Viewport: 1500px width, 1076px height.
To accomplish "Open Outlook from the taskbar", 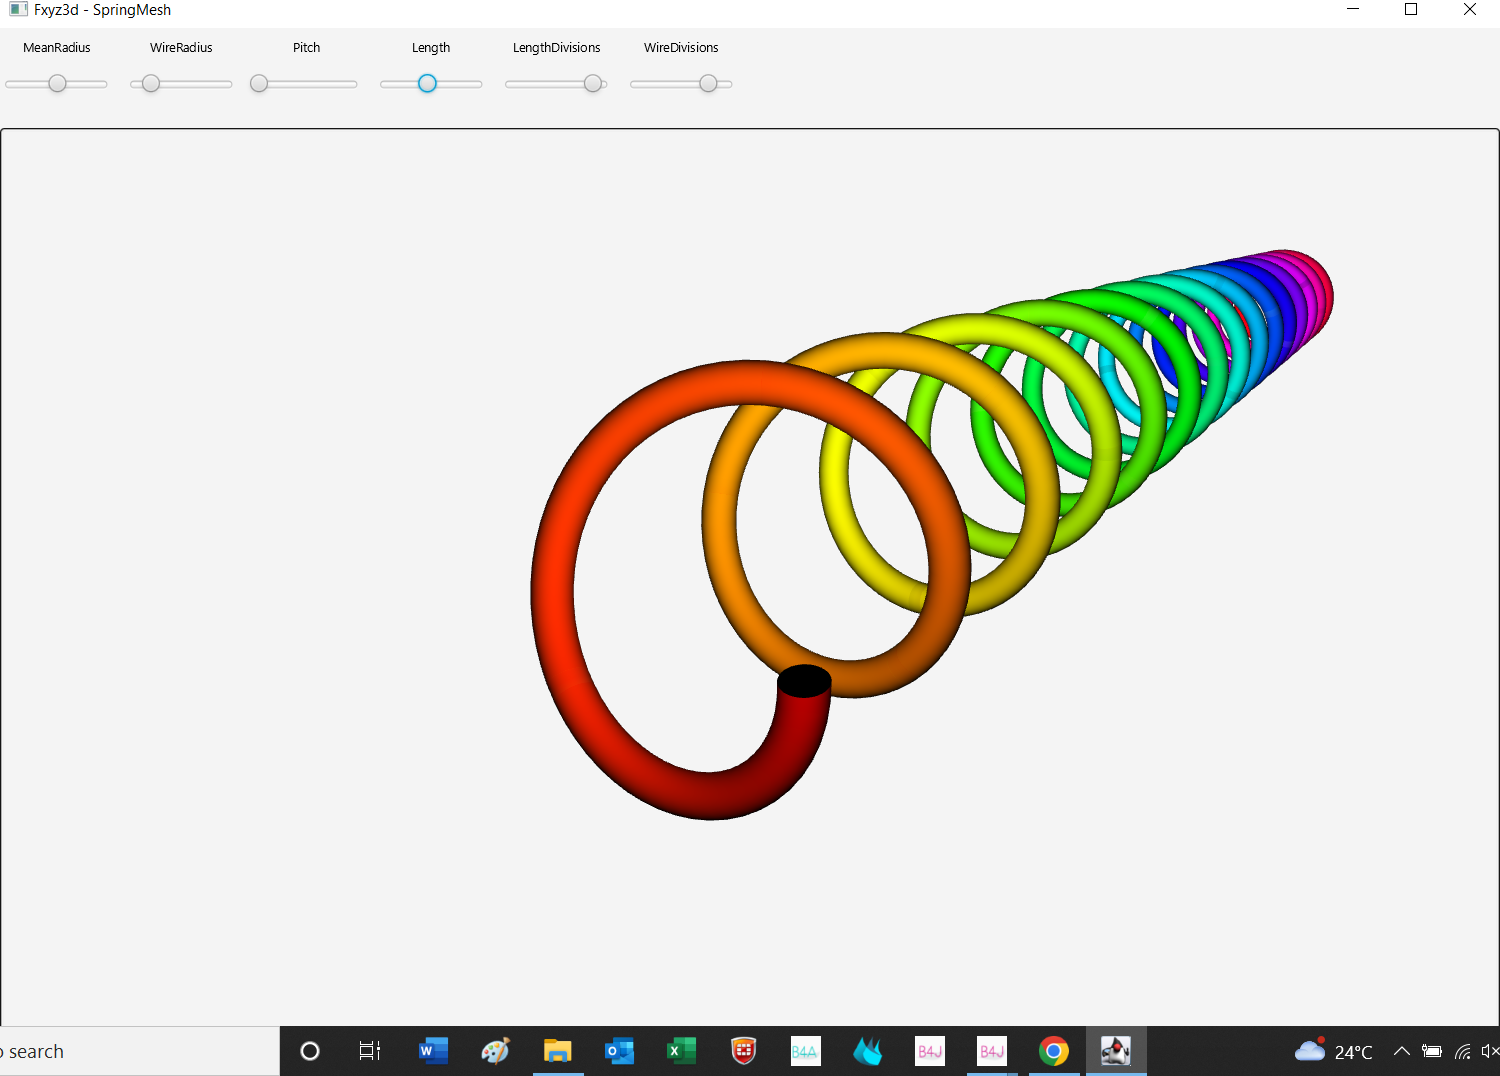I will [x=619, y=1051].
